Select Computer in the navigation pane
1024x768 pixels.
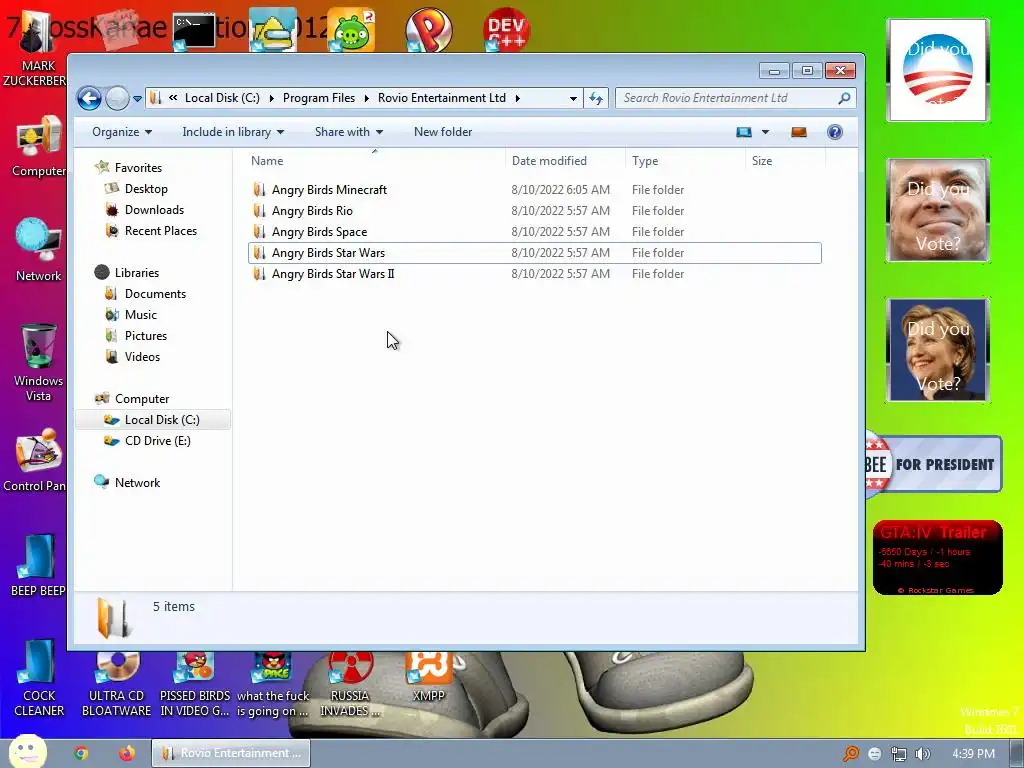(x=142, y=399)
